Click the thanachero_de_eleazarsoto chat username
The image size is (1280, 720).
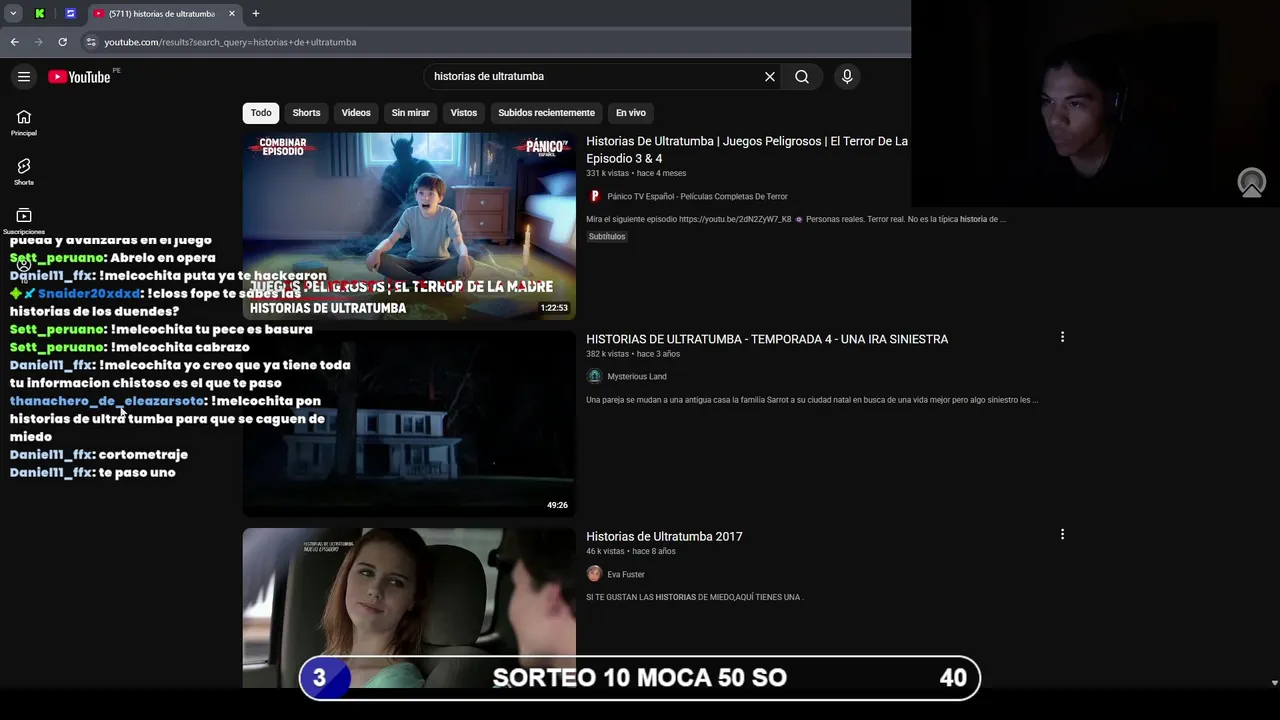[x=107, y=401]
